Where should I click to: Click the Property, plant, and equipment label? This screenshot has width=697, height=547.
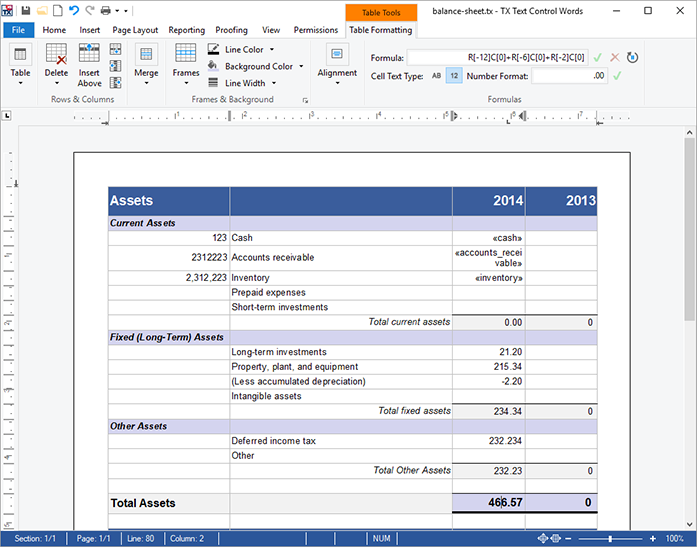pos(294,367)
